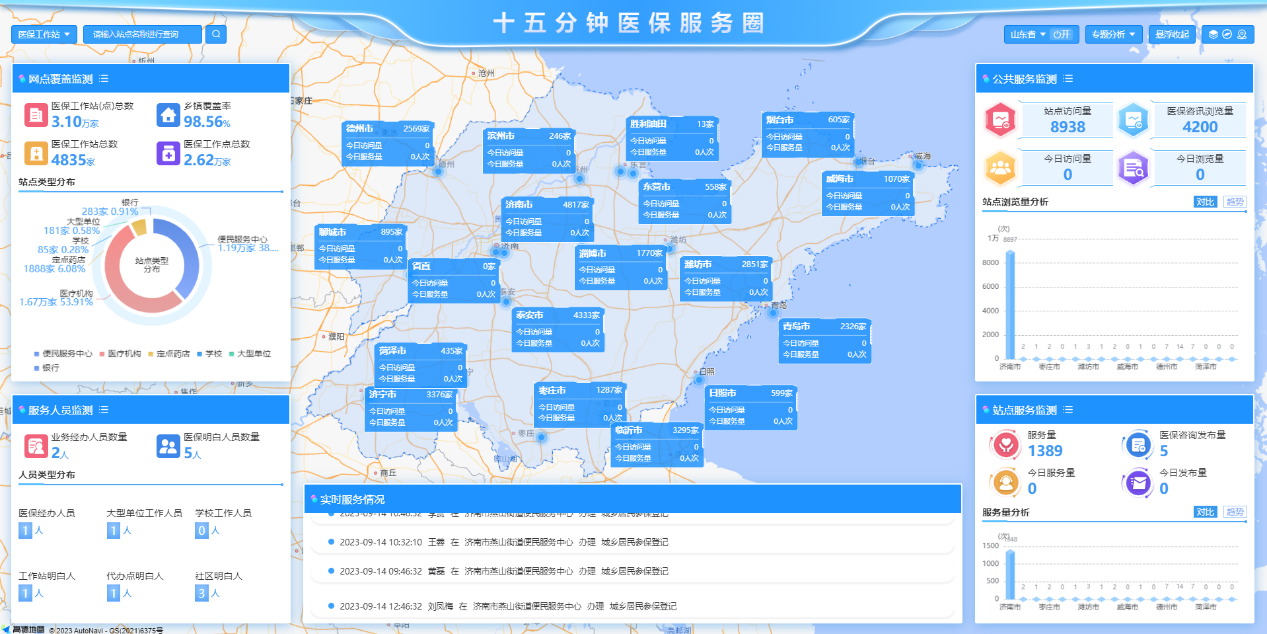The height and width of the screenshot is (634, 1267).
Task: Select 对比 tab in 服务量分析 chart
Action: [x=1205, y=512]
